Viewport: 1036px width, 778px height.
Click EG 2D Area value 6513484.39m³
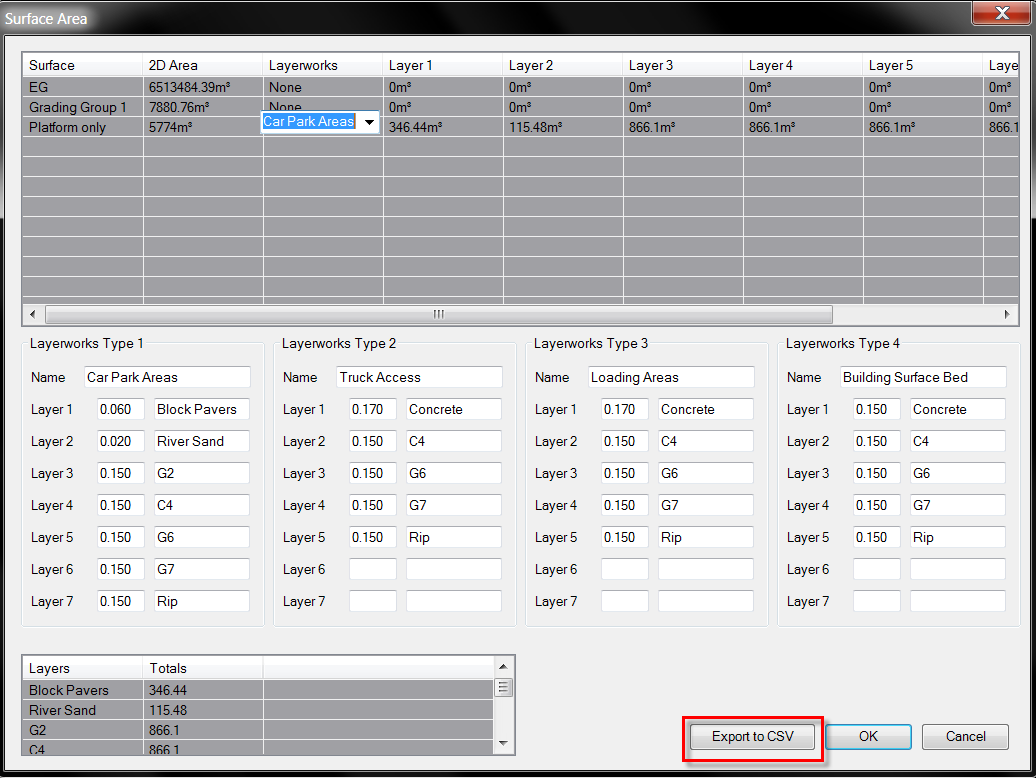189,87
